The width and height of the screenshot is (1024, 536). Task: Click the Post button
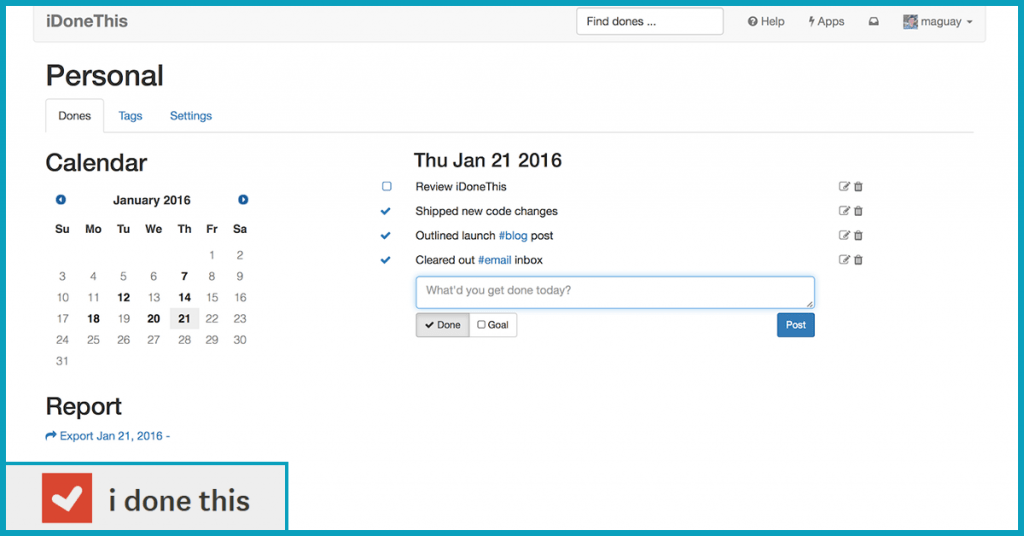click(795, 325)
